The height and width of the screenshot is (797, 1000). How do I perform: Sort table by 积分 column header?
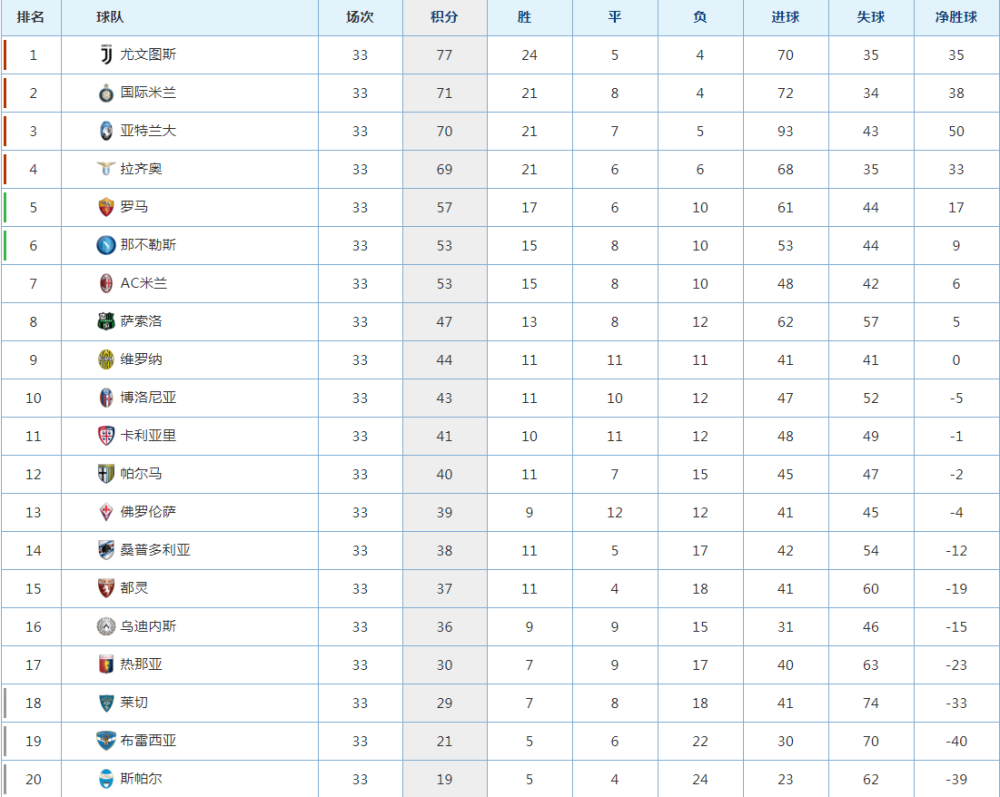pyautogui.click(x=445, y=17)
